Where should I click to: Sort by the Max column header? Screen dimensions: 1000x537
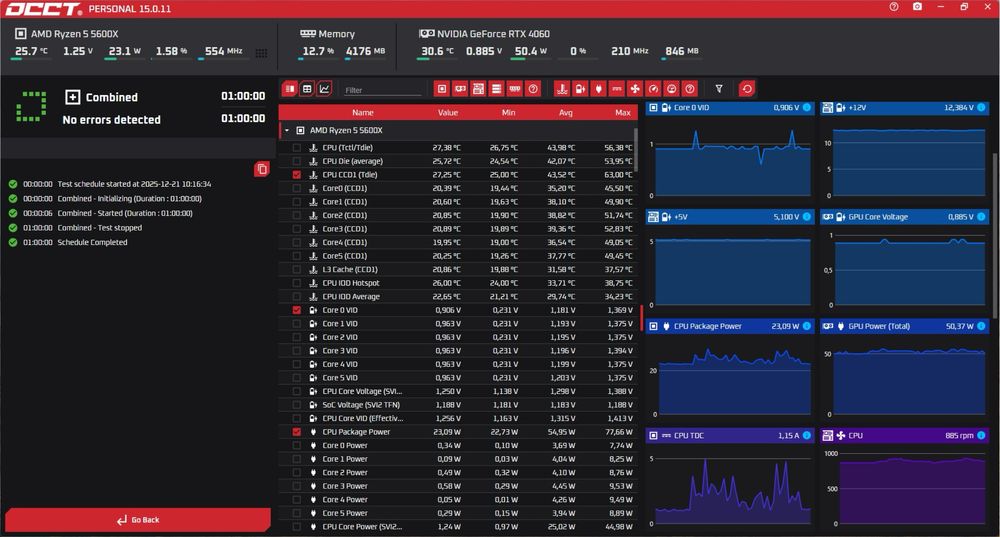[x=622, y=113]
